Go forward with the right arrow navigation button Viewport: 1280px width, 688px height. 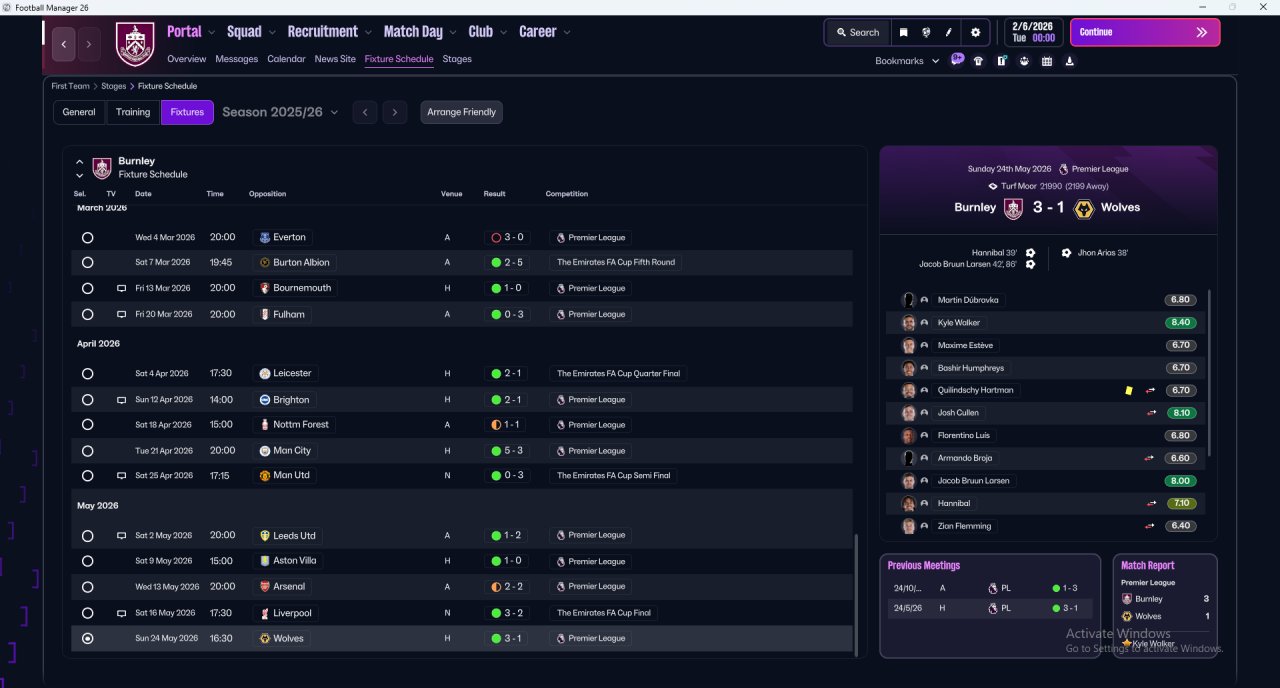(89, 44)
